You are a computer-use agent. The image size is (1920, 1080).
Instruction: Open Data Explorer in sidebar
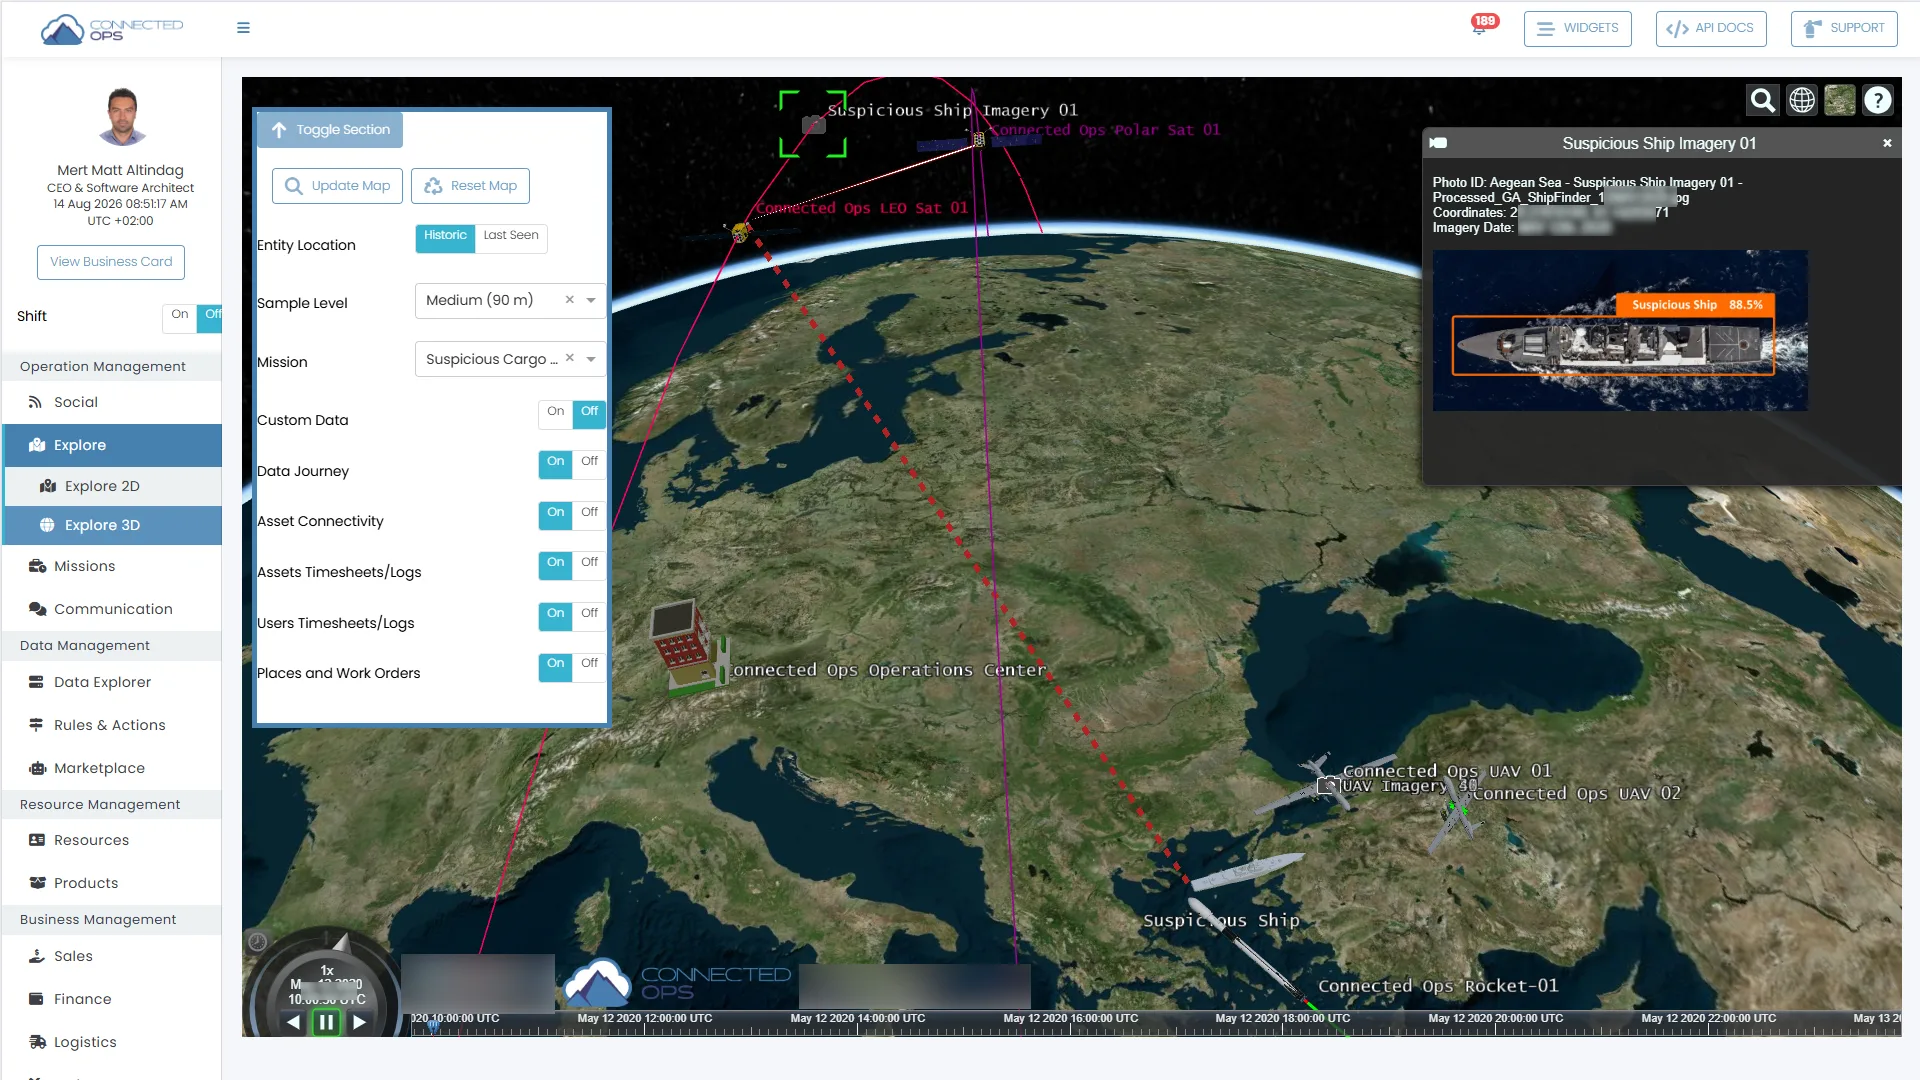pyautogui.click(x=112, y=682)
